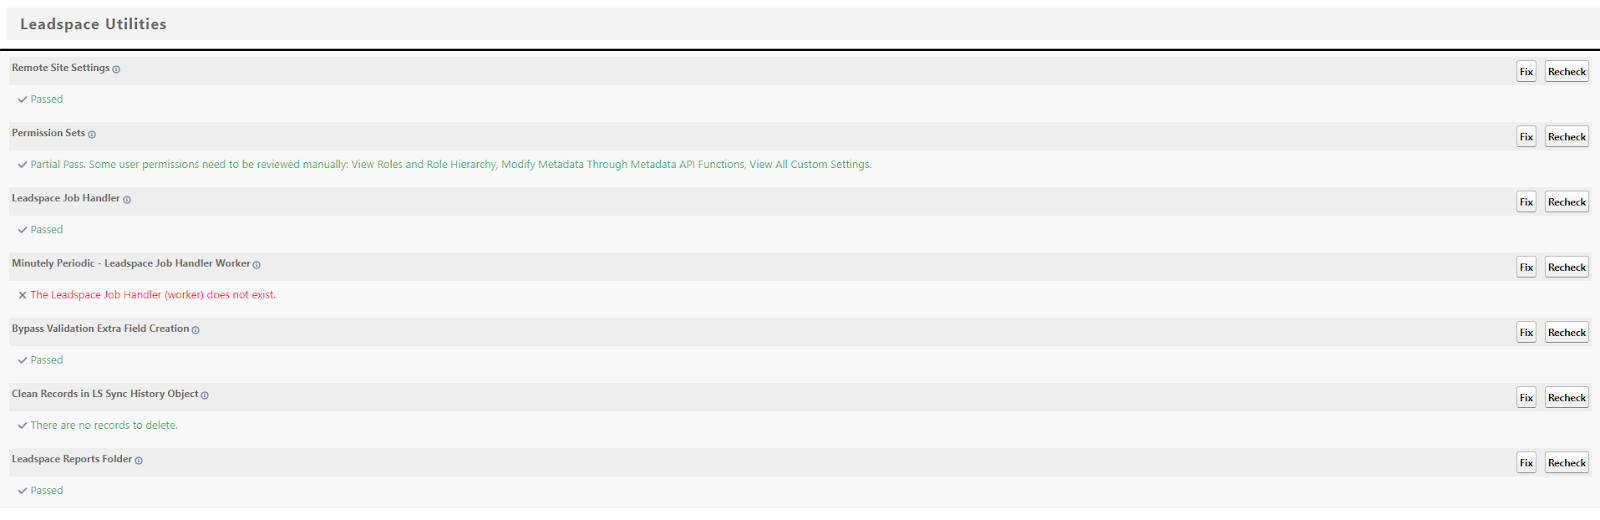View info for Clean Records in LS Sync History

[x=205, y=395]
